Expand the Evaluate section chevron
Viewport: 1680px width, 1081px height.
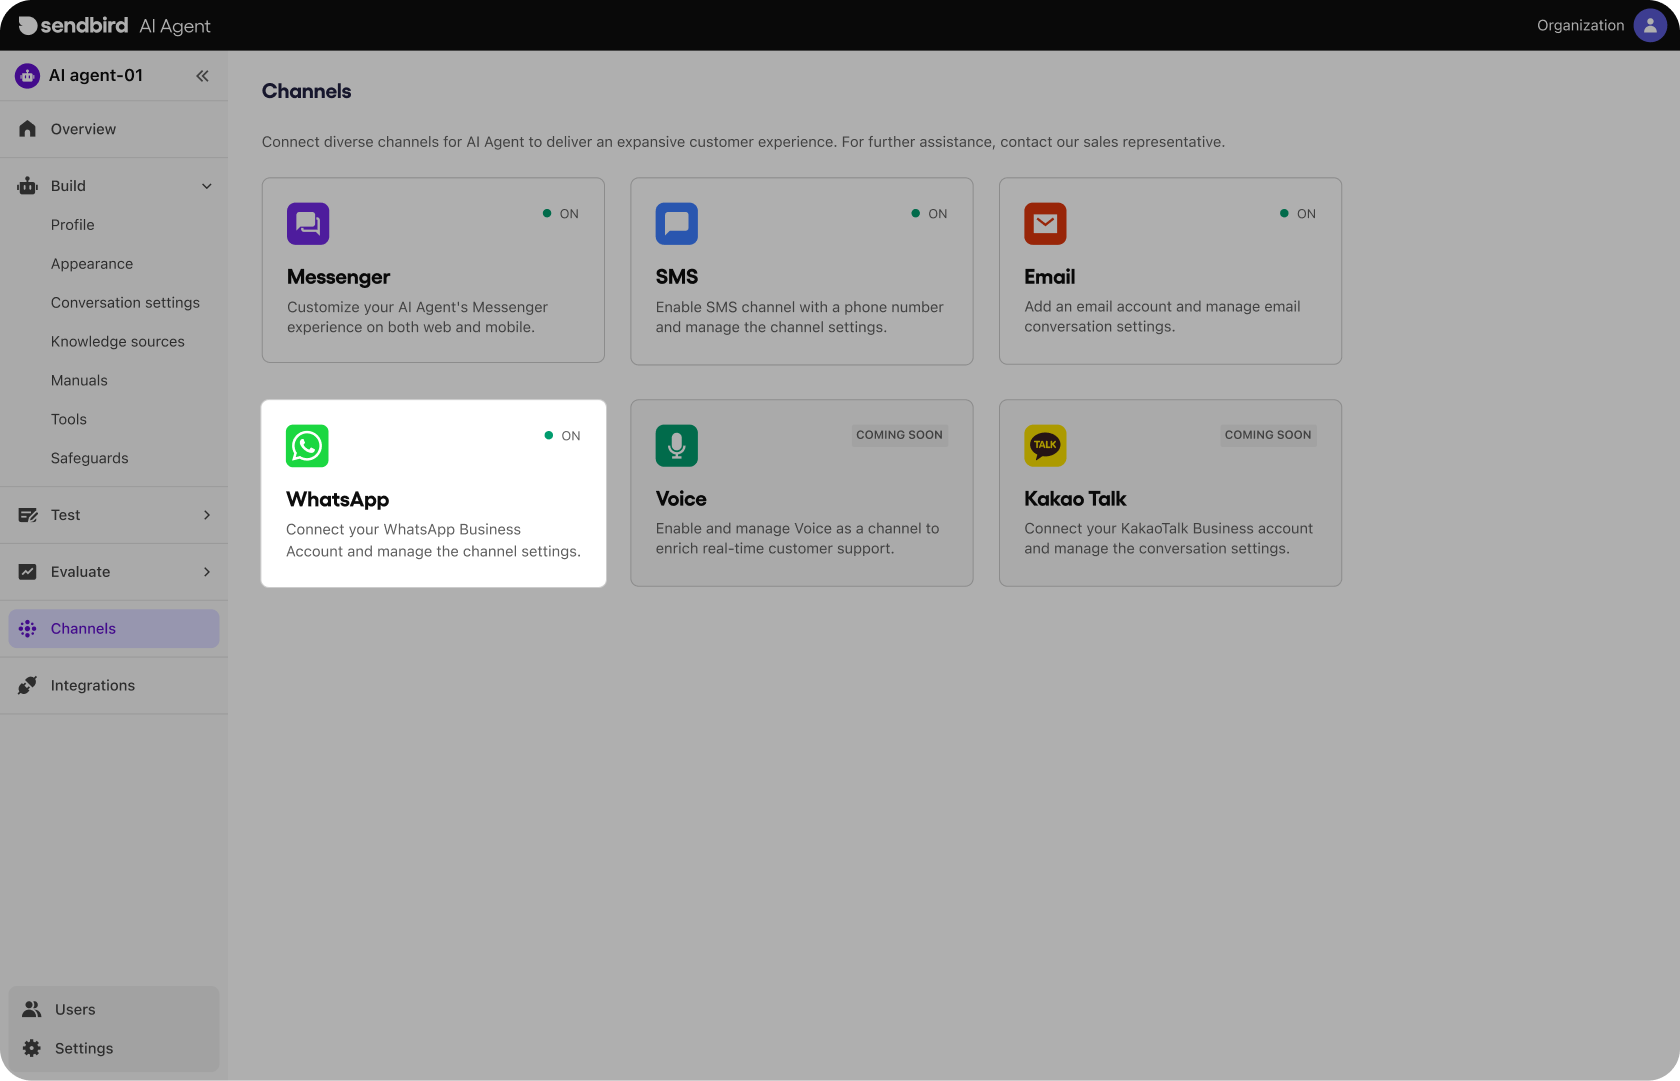click(207, 572)
